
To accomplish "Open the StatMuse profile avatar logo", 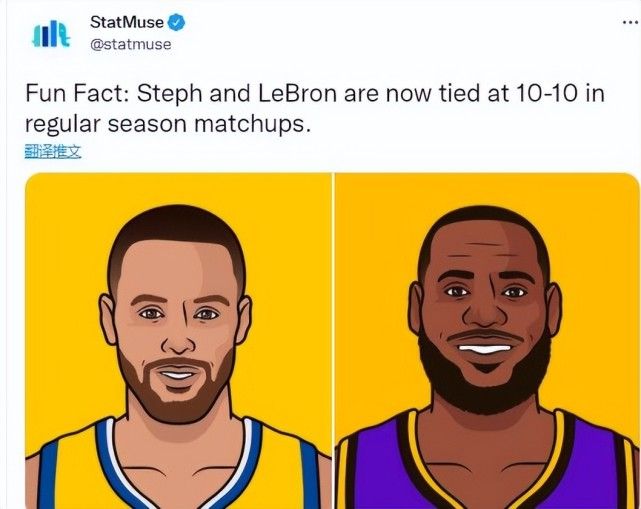I will (51, 34).
